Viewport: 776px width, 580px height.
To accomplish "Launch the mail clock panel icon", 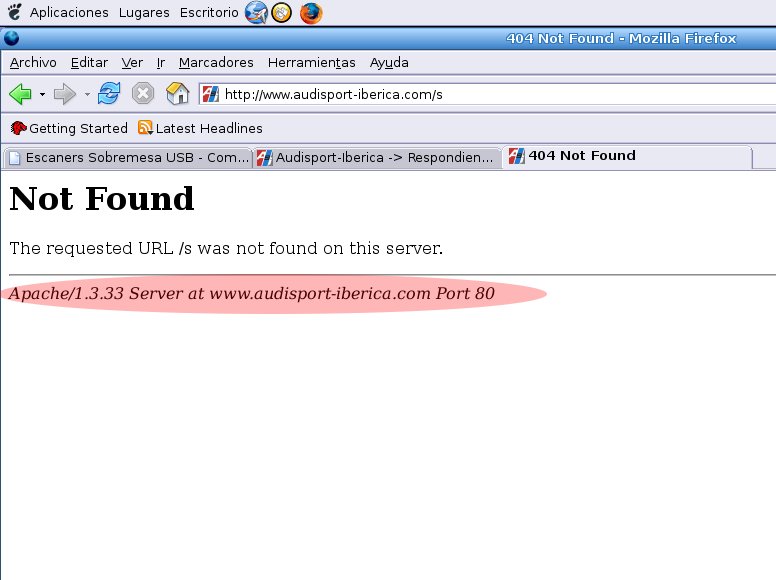I will (282, 12).
